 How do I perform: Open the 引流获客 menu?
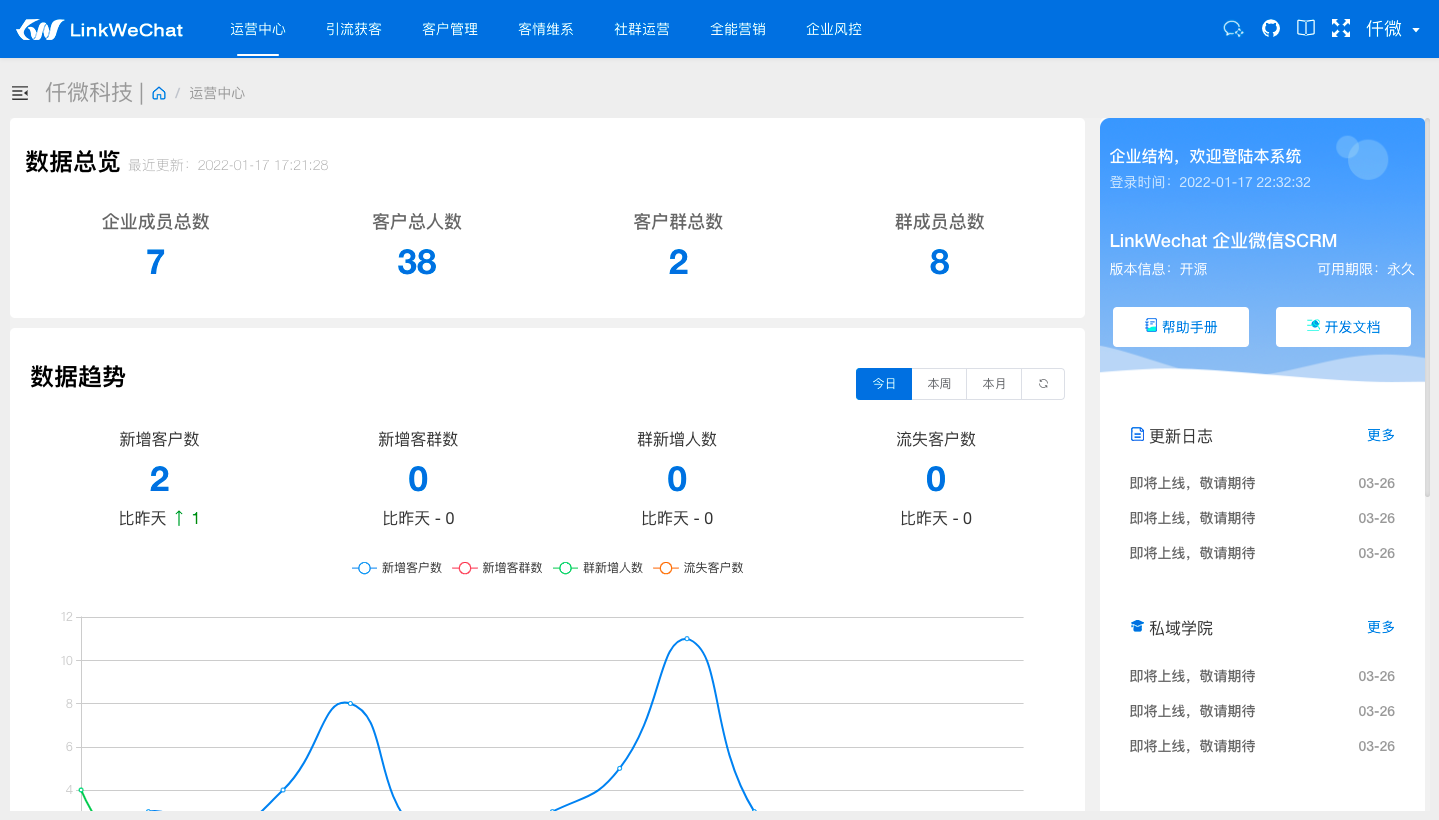pos(354,29)
